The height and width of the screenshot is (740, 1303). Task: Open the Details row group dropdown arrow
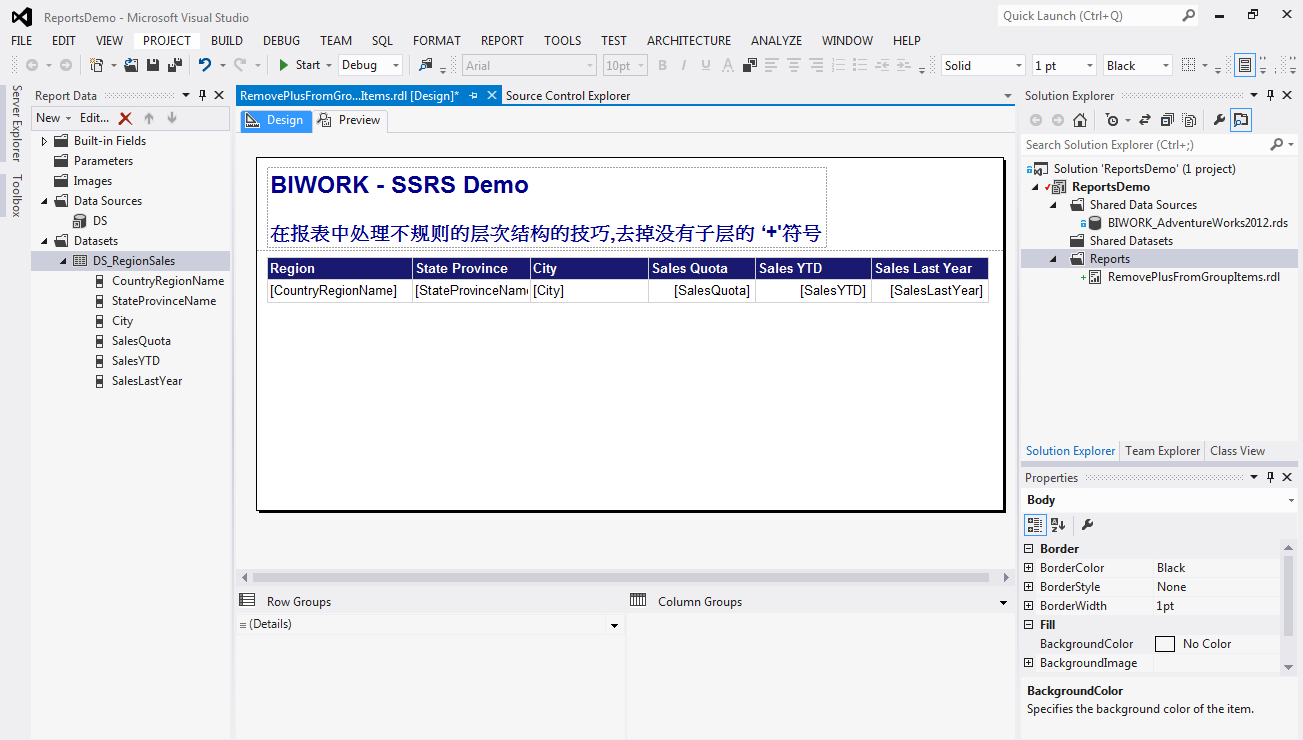(615, 625)
